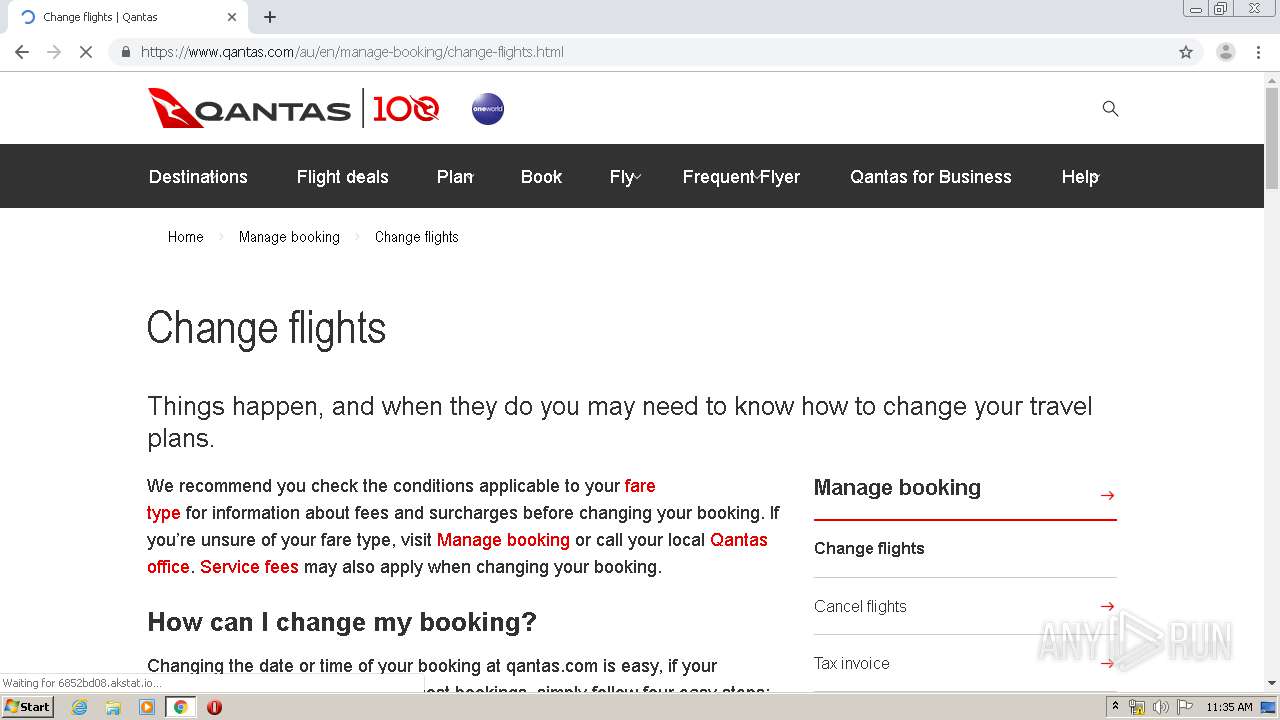
Task: Go back with browser back arrow
Action: point(22,52)
